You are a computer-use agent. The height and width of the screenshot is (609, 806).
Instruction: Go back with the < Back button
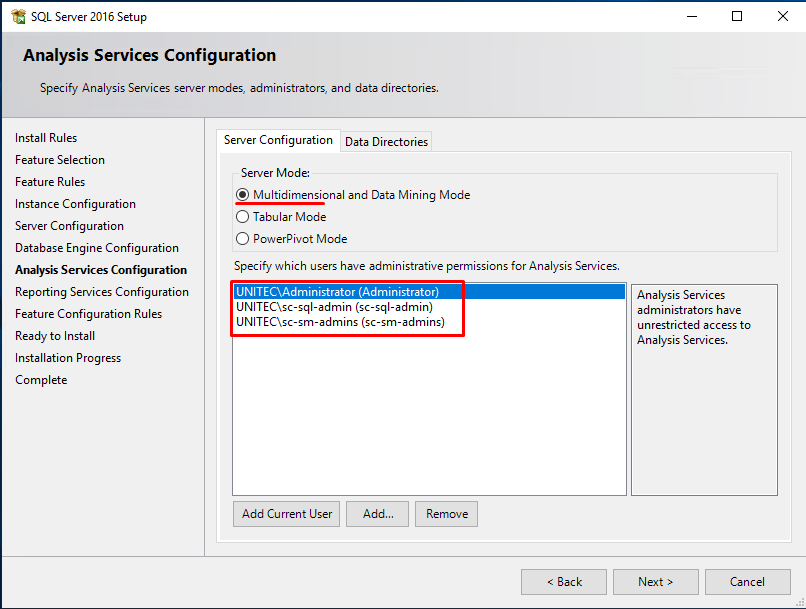[x=564, y=582]
